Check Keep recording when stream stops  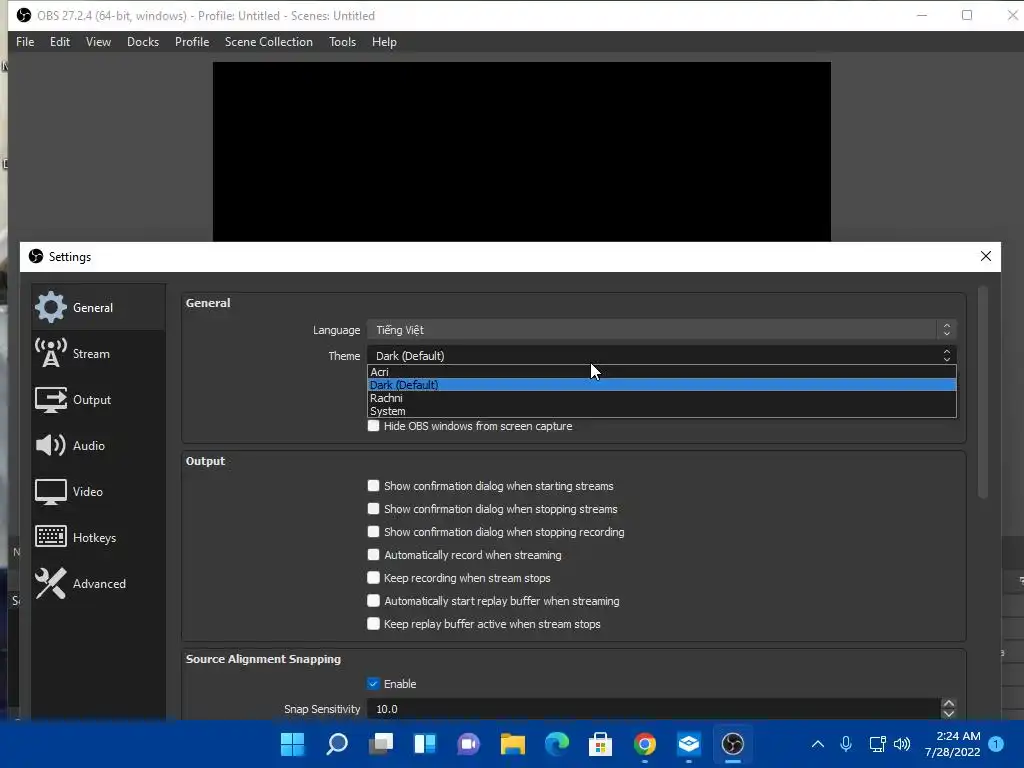pos(374,578)
